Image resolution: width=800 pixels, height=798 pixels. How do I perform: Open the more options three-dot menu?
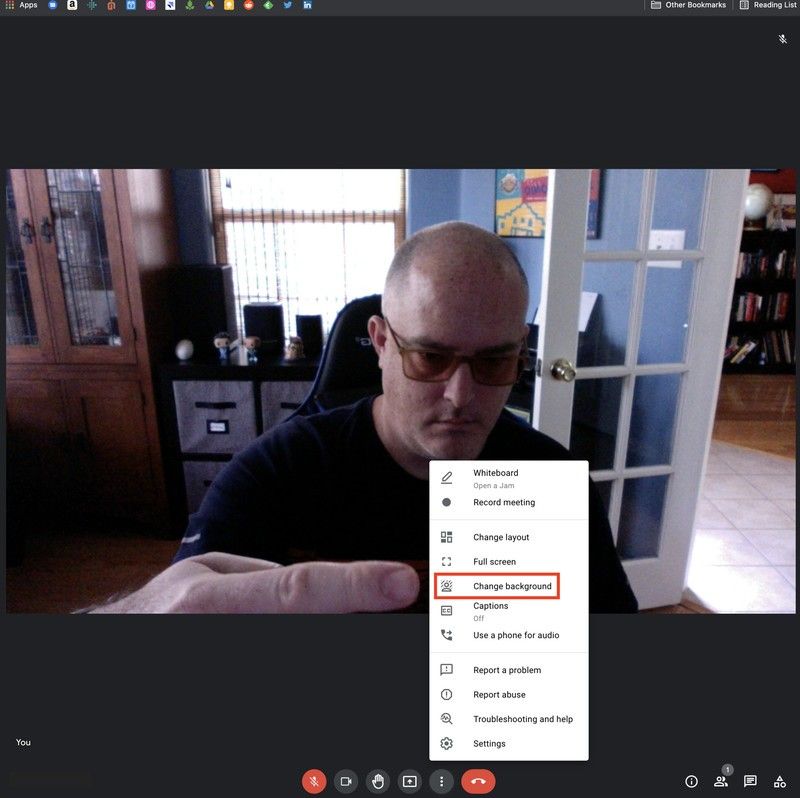pyautogui.click(x=441, y=781)
